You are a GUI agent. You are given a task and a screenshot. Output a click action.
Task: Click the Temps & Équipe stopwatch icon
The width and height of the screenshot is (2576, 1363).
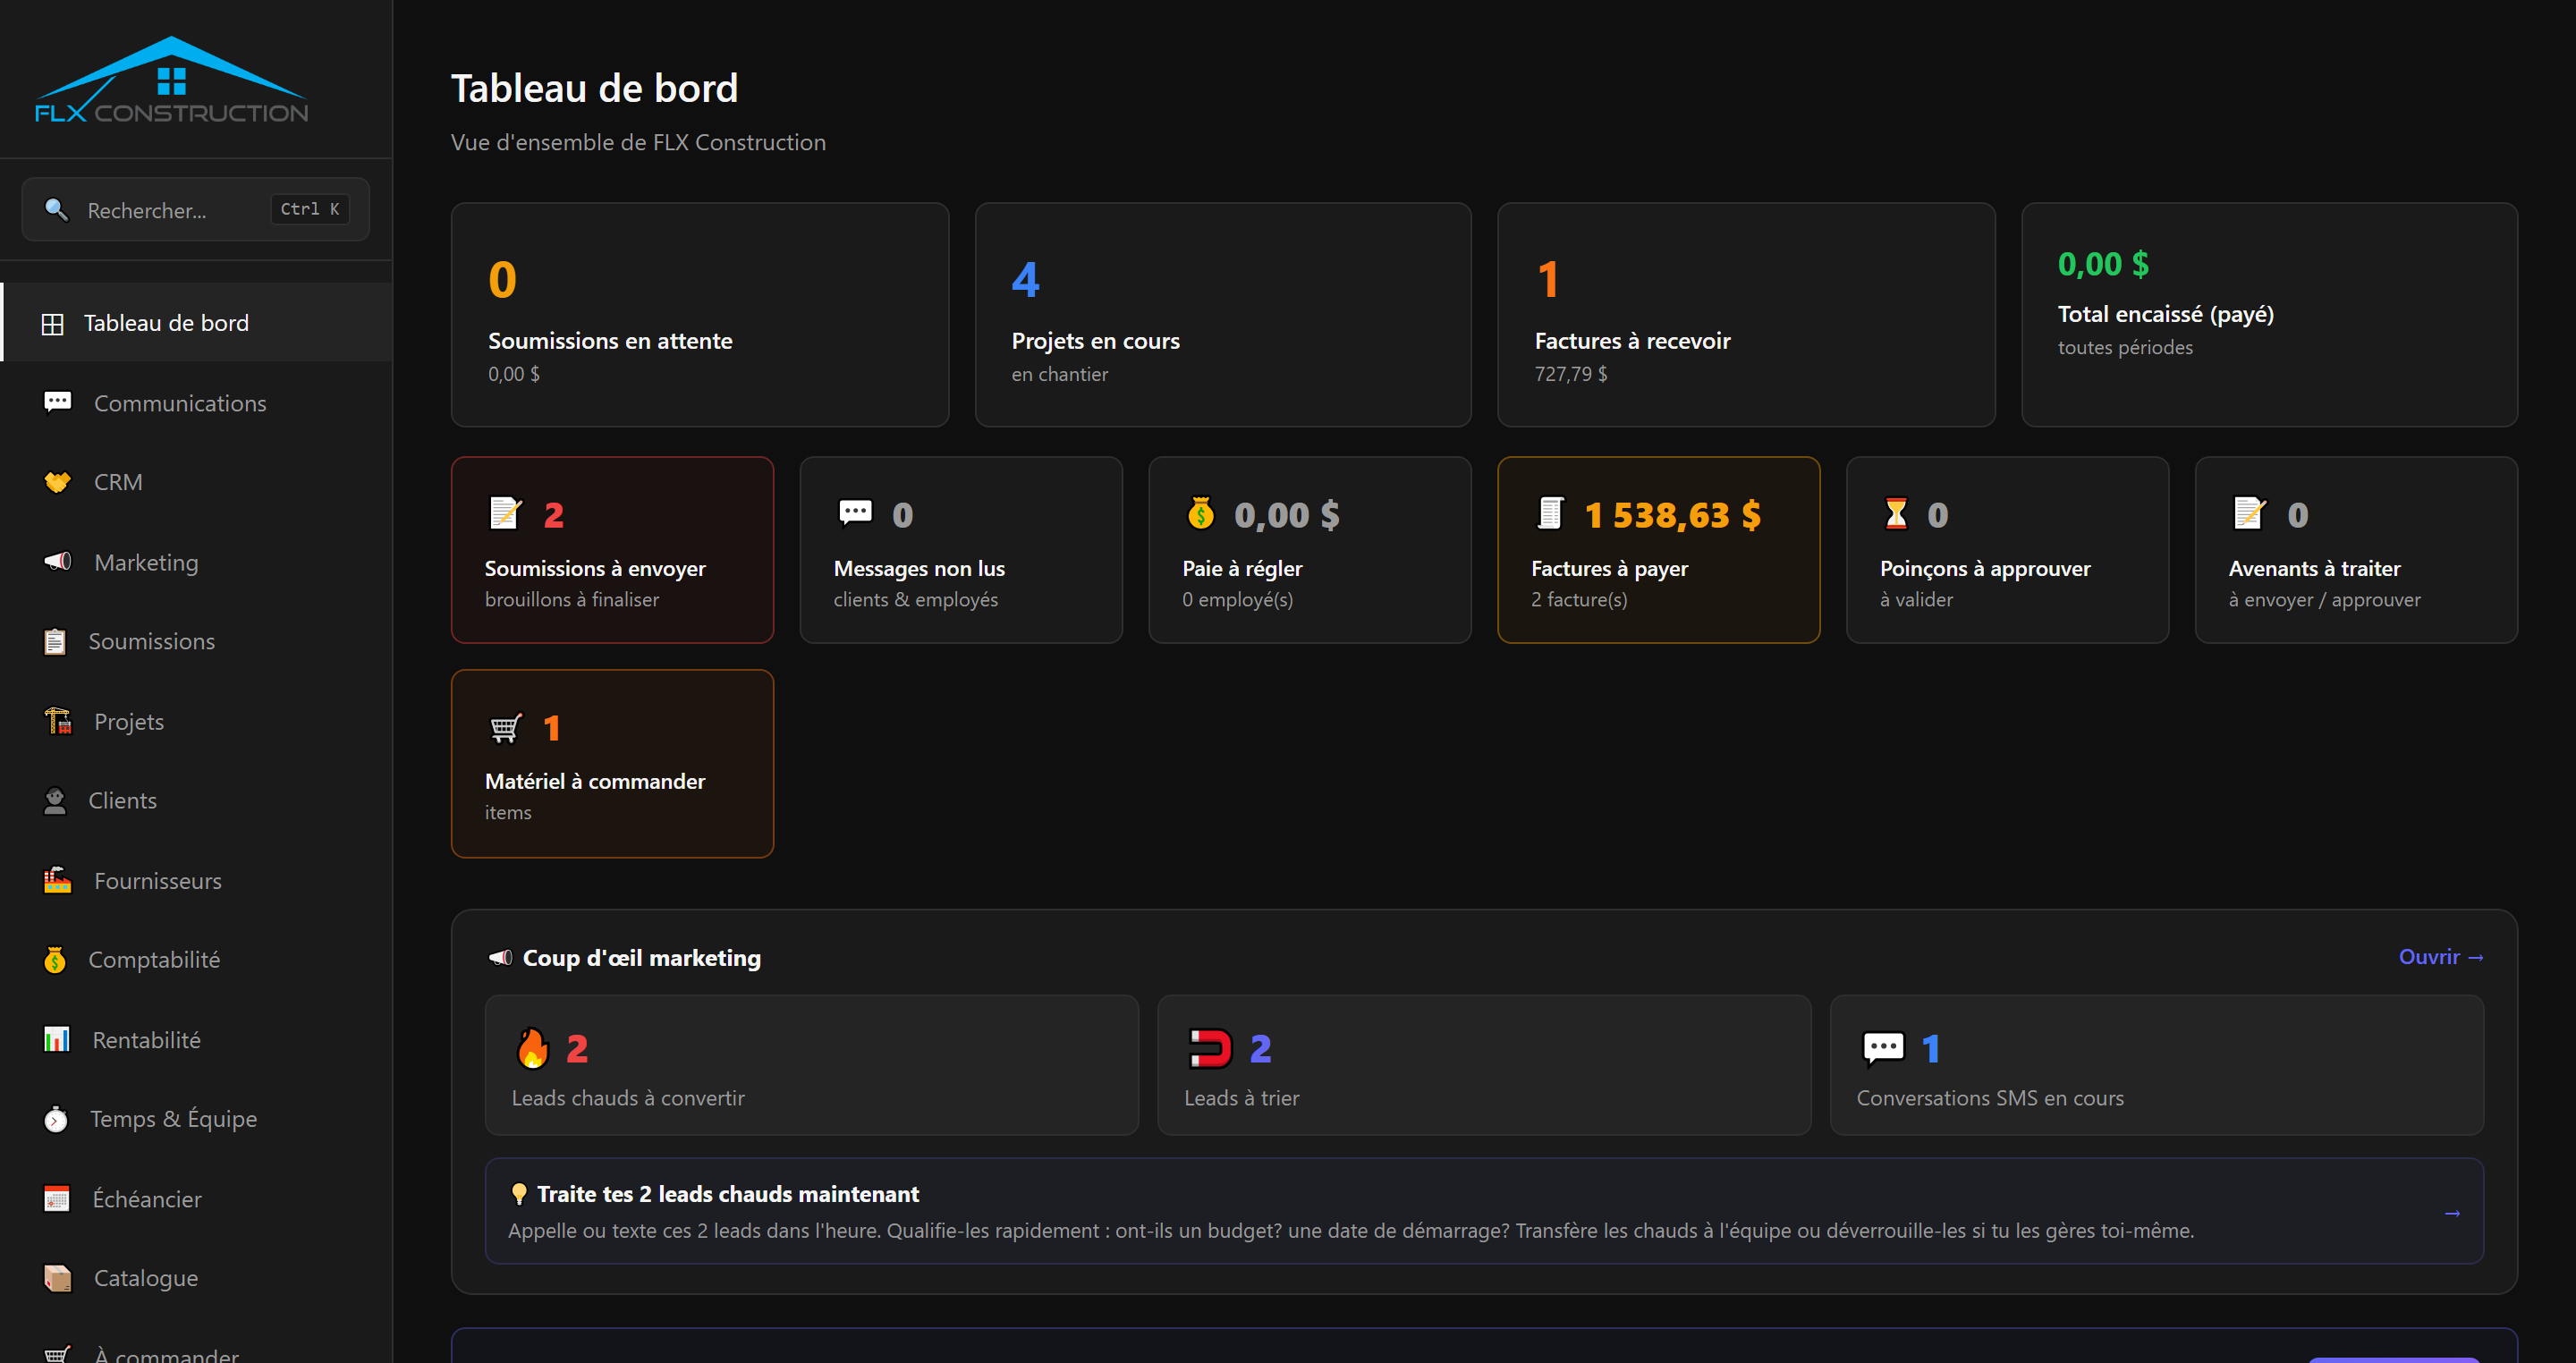tap(56, 1119)
